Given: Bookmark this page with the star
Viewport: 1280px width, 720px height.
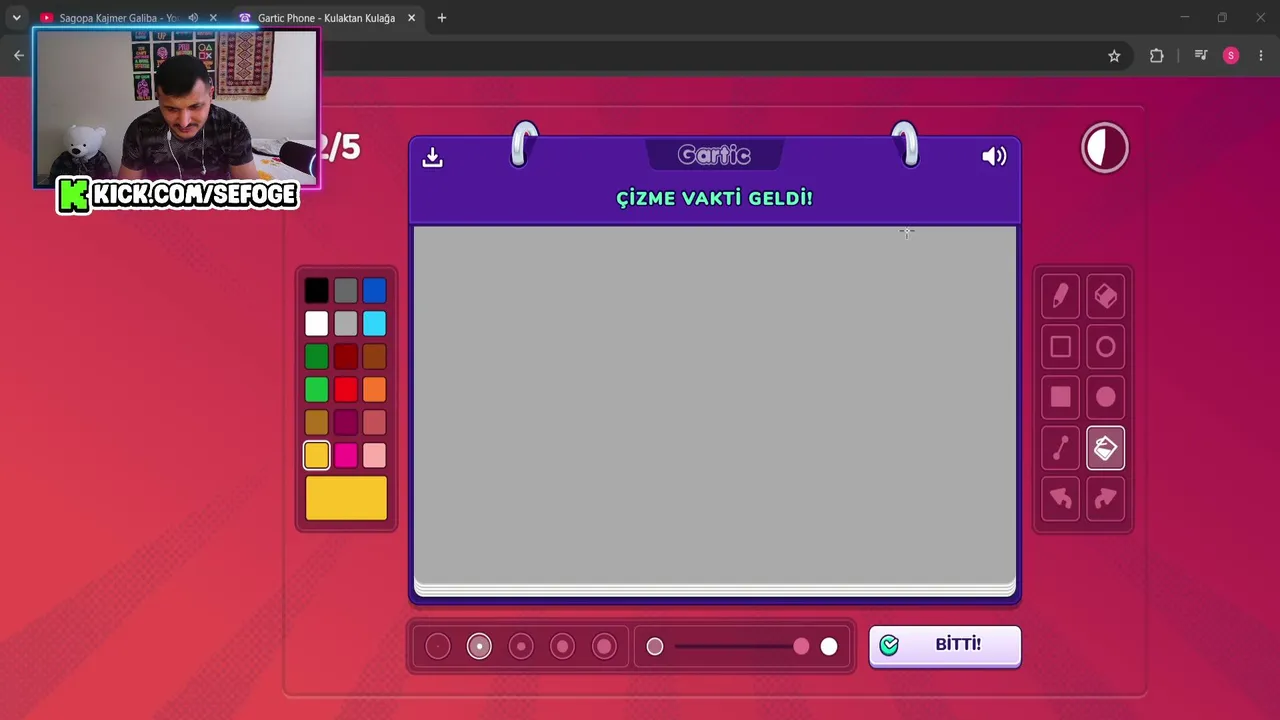Looking at the screenshot, I should point(1114,56).
